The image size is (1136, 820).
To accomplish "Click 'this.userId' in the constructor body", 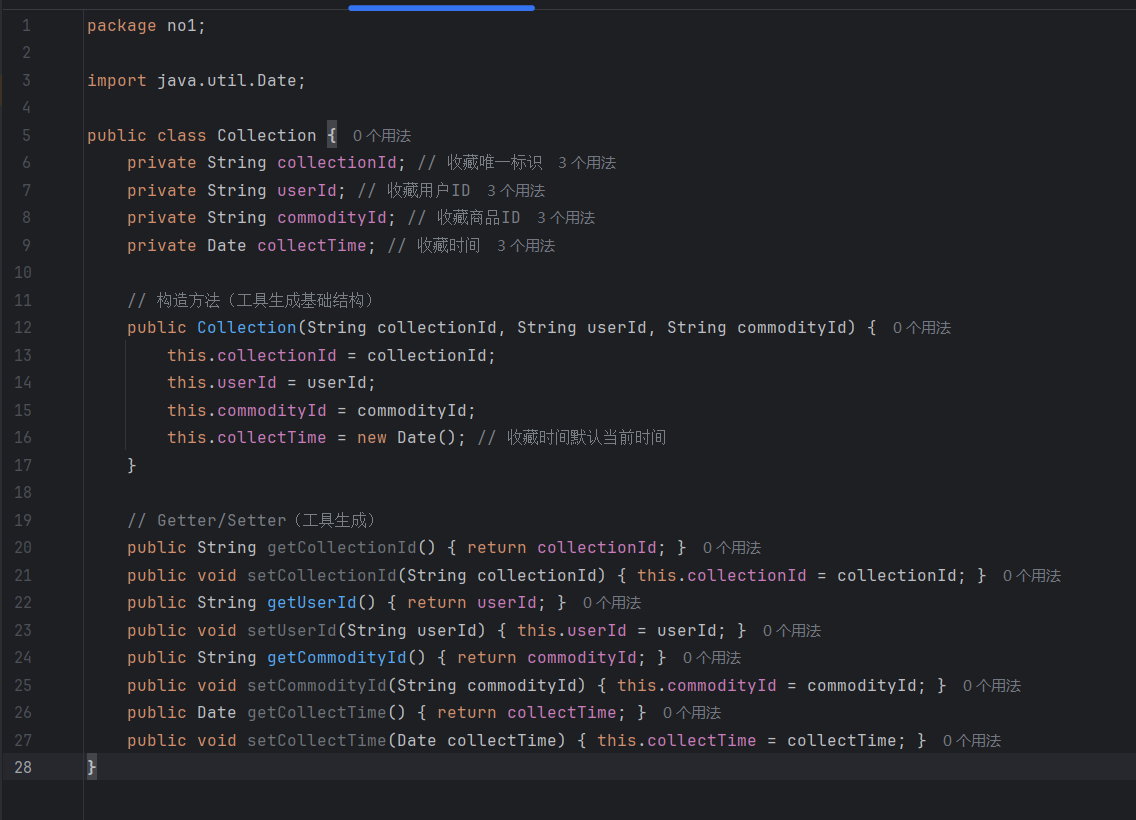I will point(222,382).
